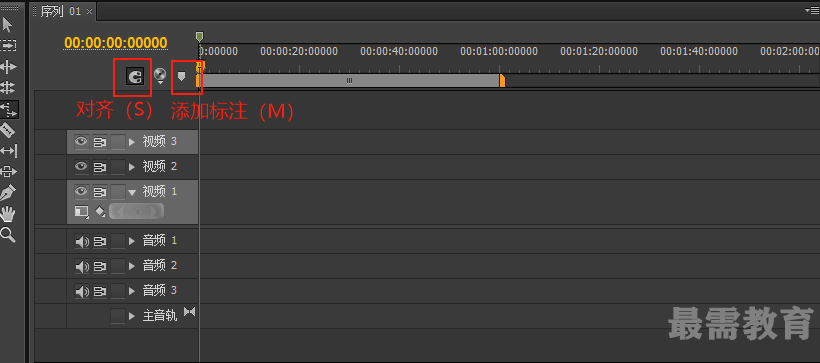Expand the 视频 3 track triangle
Image resolution: width=820 pixels, height=363 pixels.
point(132,142)
